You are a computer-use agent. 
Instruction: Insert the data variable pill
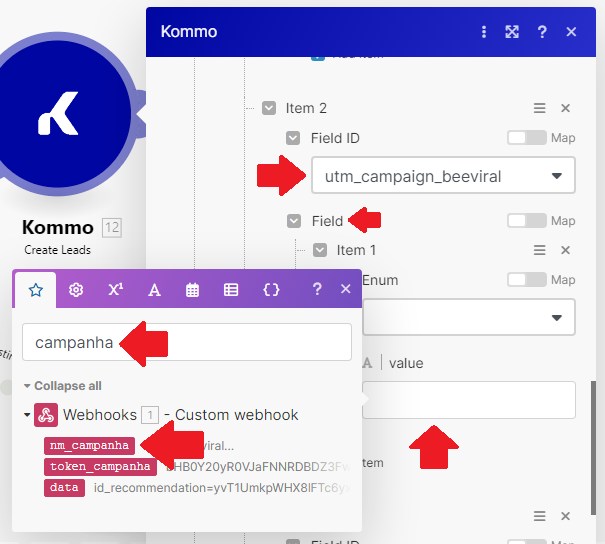(x=64, y=488)
